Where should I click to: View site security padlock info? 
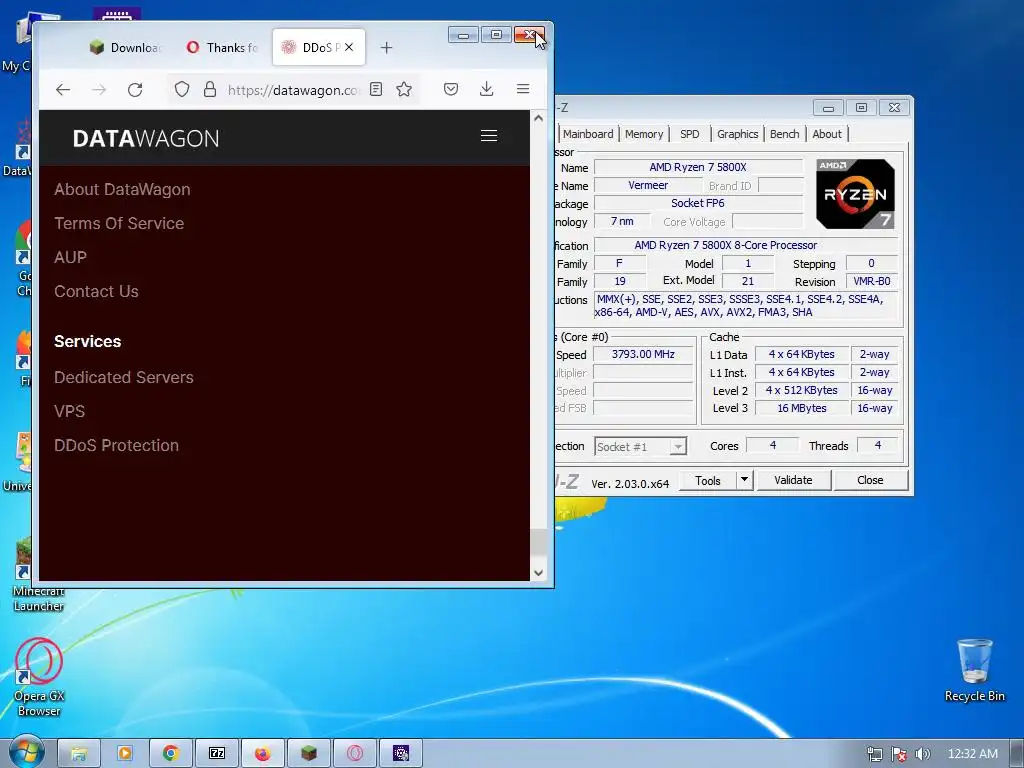click(x=210, y=89)
